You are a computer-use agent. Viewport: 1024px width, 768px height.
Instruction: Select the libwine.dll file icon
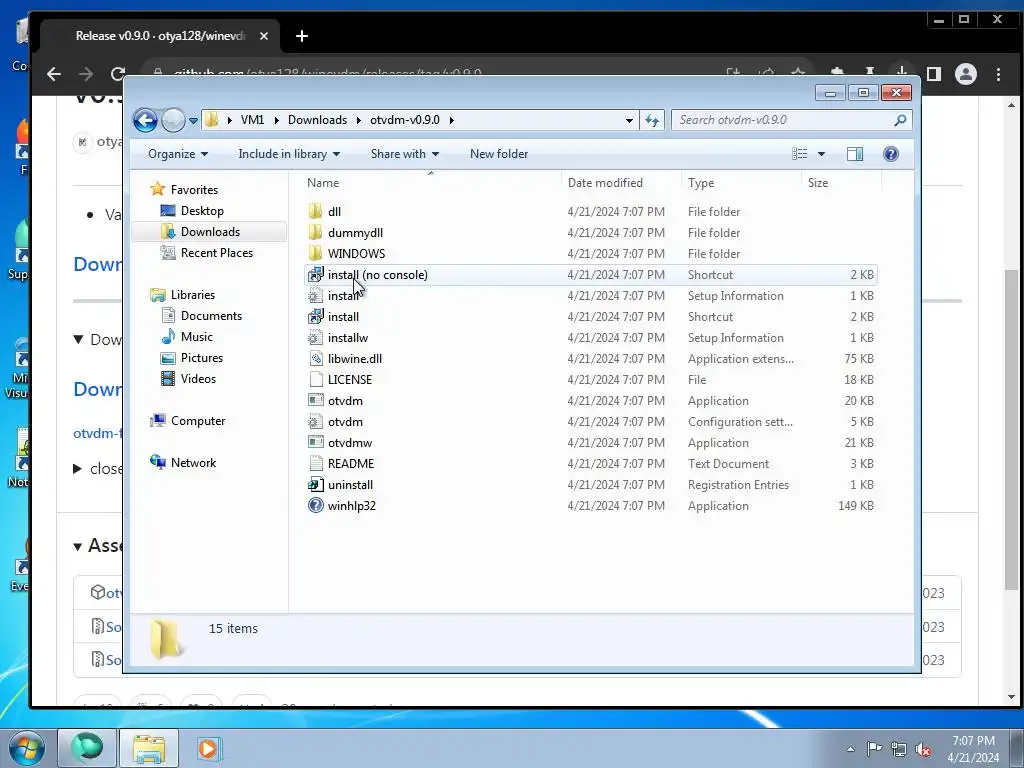coord(315,358)
